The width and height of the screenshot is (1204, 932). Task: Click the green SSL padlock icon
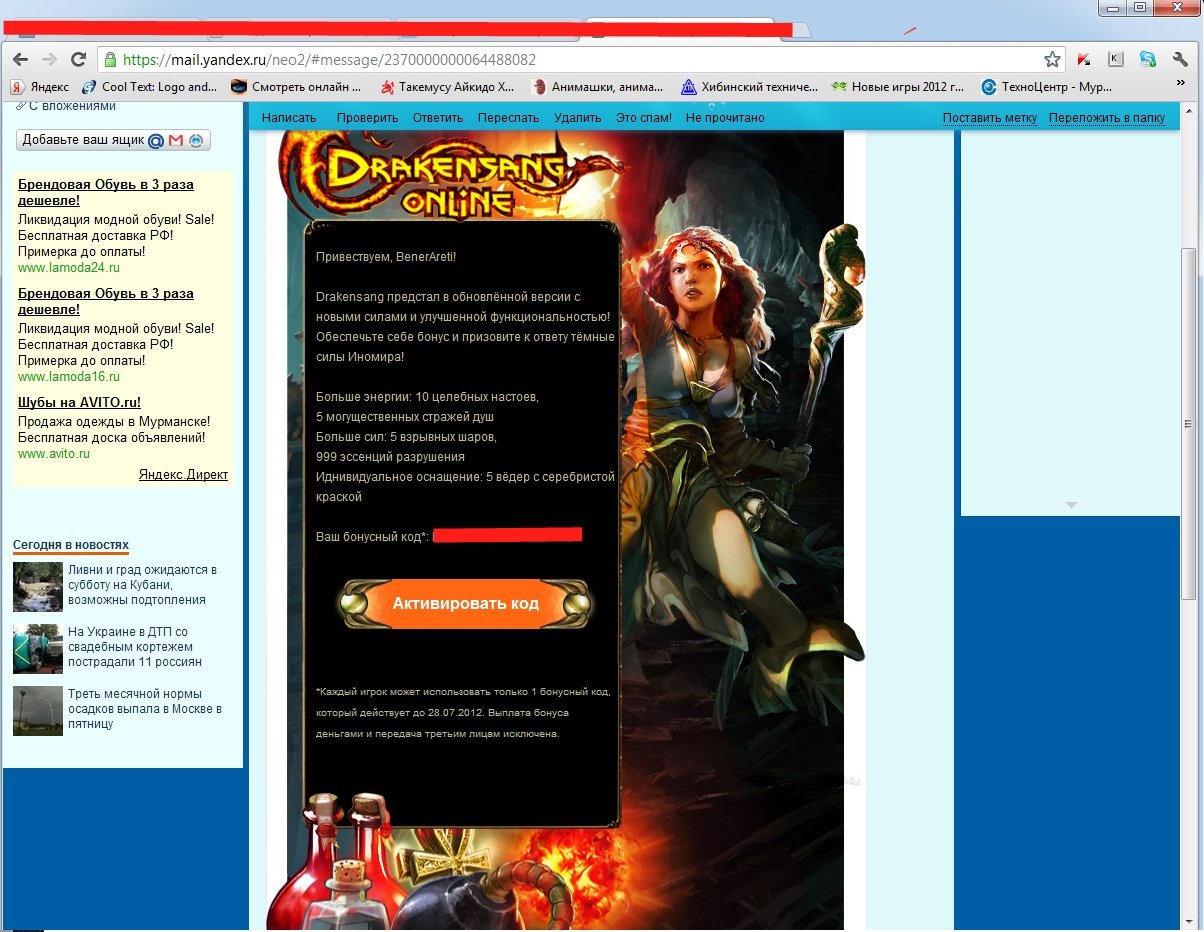(x=111, y=59)
